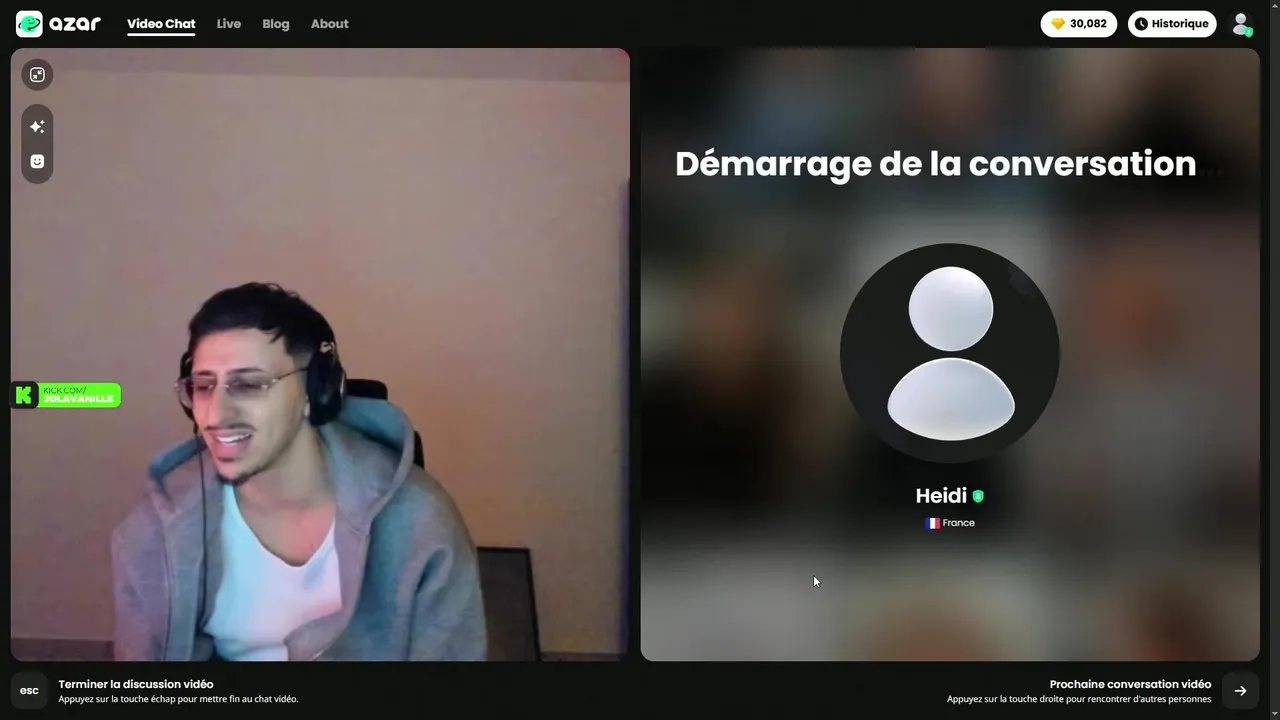Click 'Prochaine conversation vidéo' text
Image resolution: width=1280 pixels, height=720 pixels.
1130,684
